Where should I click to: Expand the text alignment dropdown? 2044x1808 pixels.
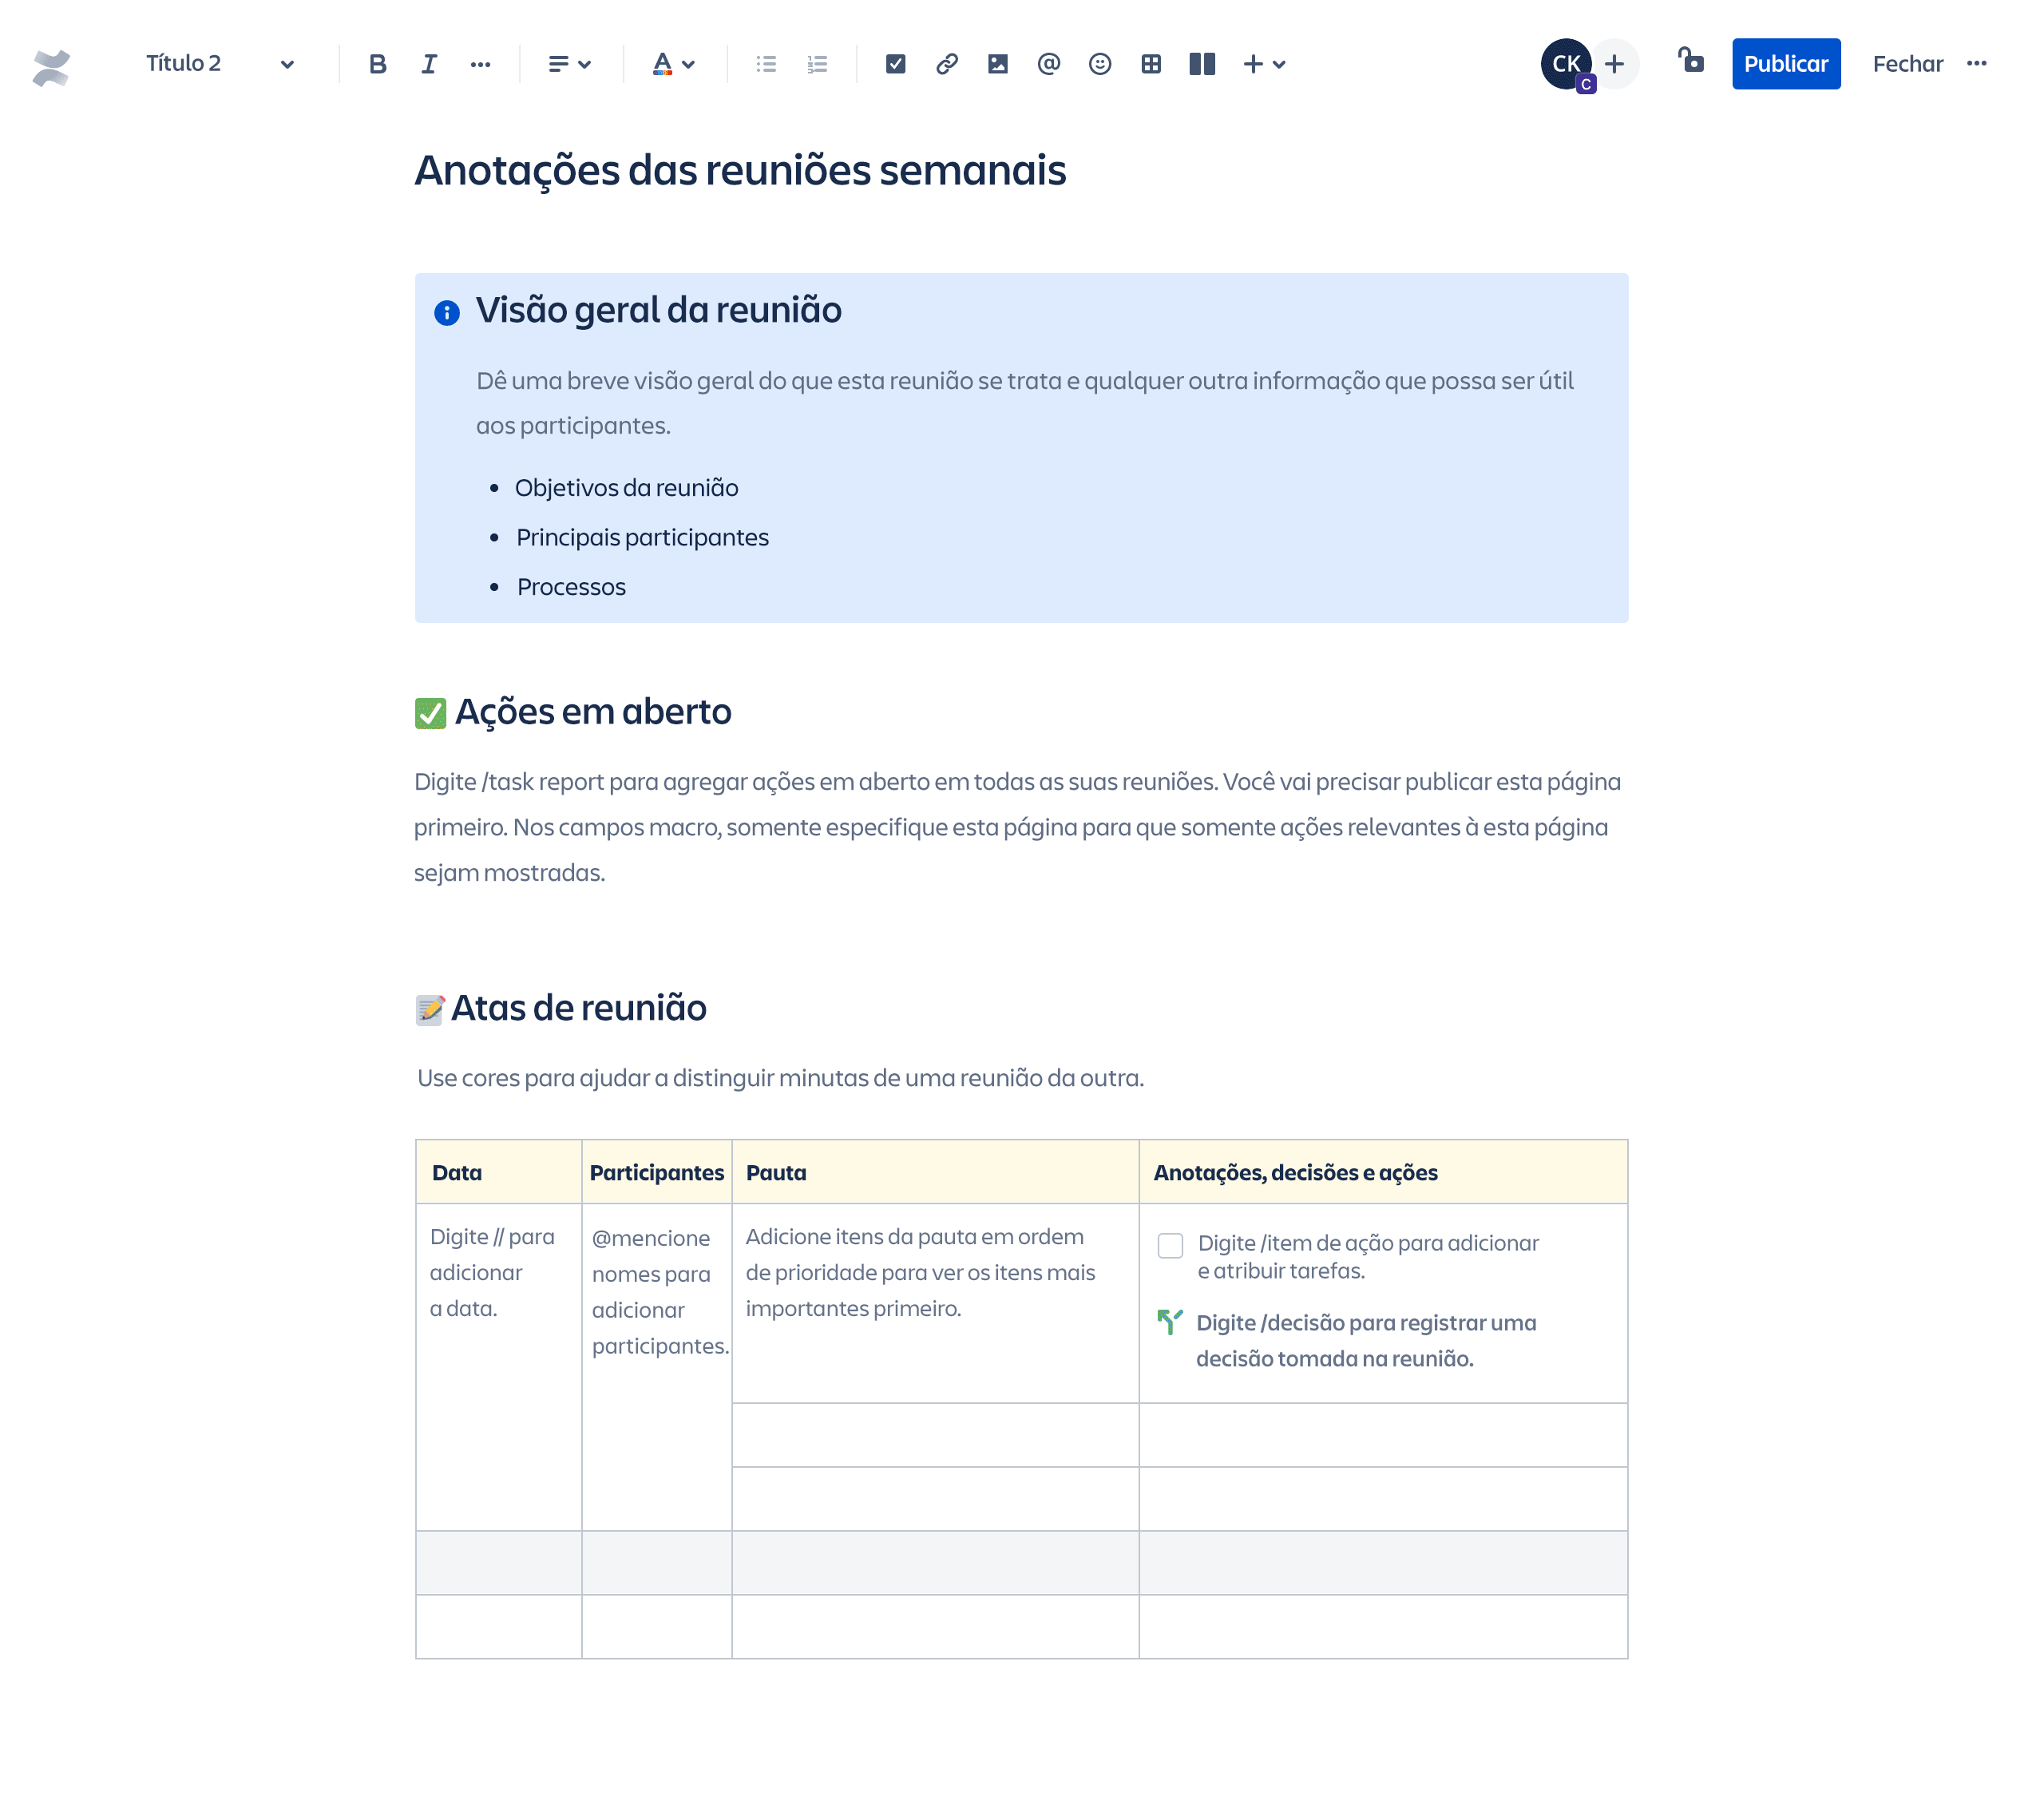[x=569, y=64]
